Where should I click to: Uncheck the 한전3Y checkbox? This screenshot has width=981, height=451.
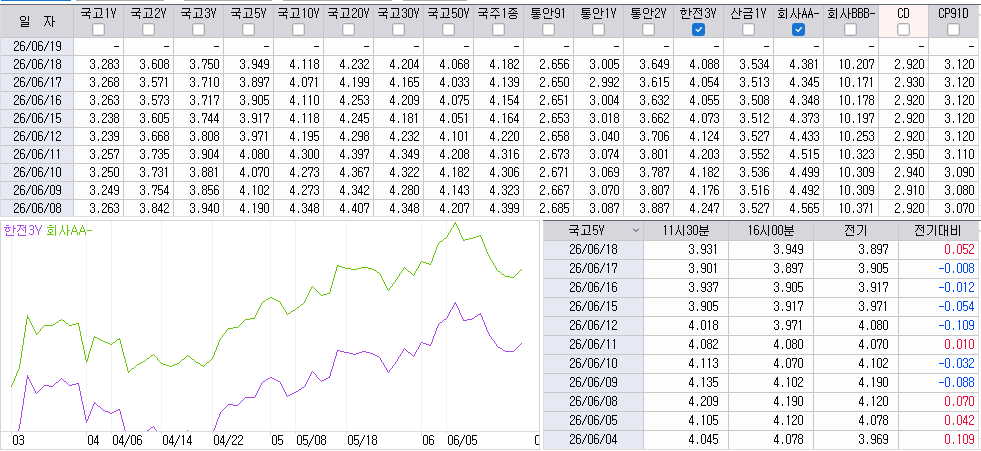(699, 29)
